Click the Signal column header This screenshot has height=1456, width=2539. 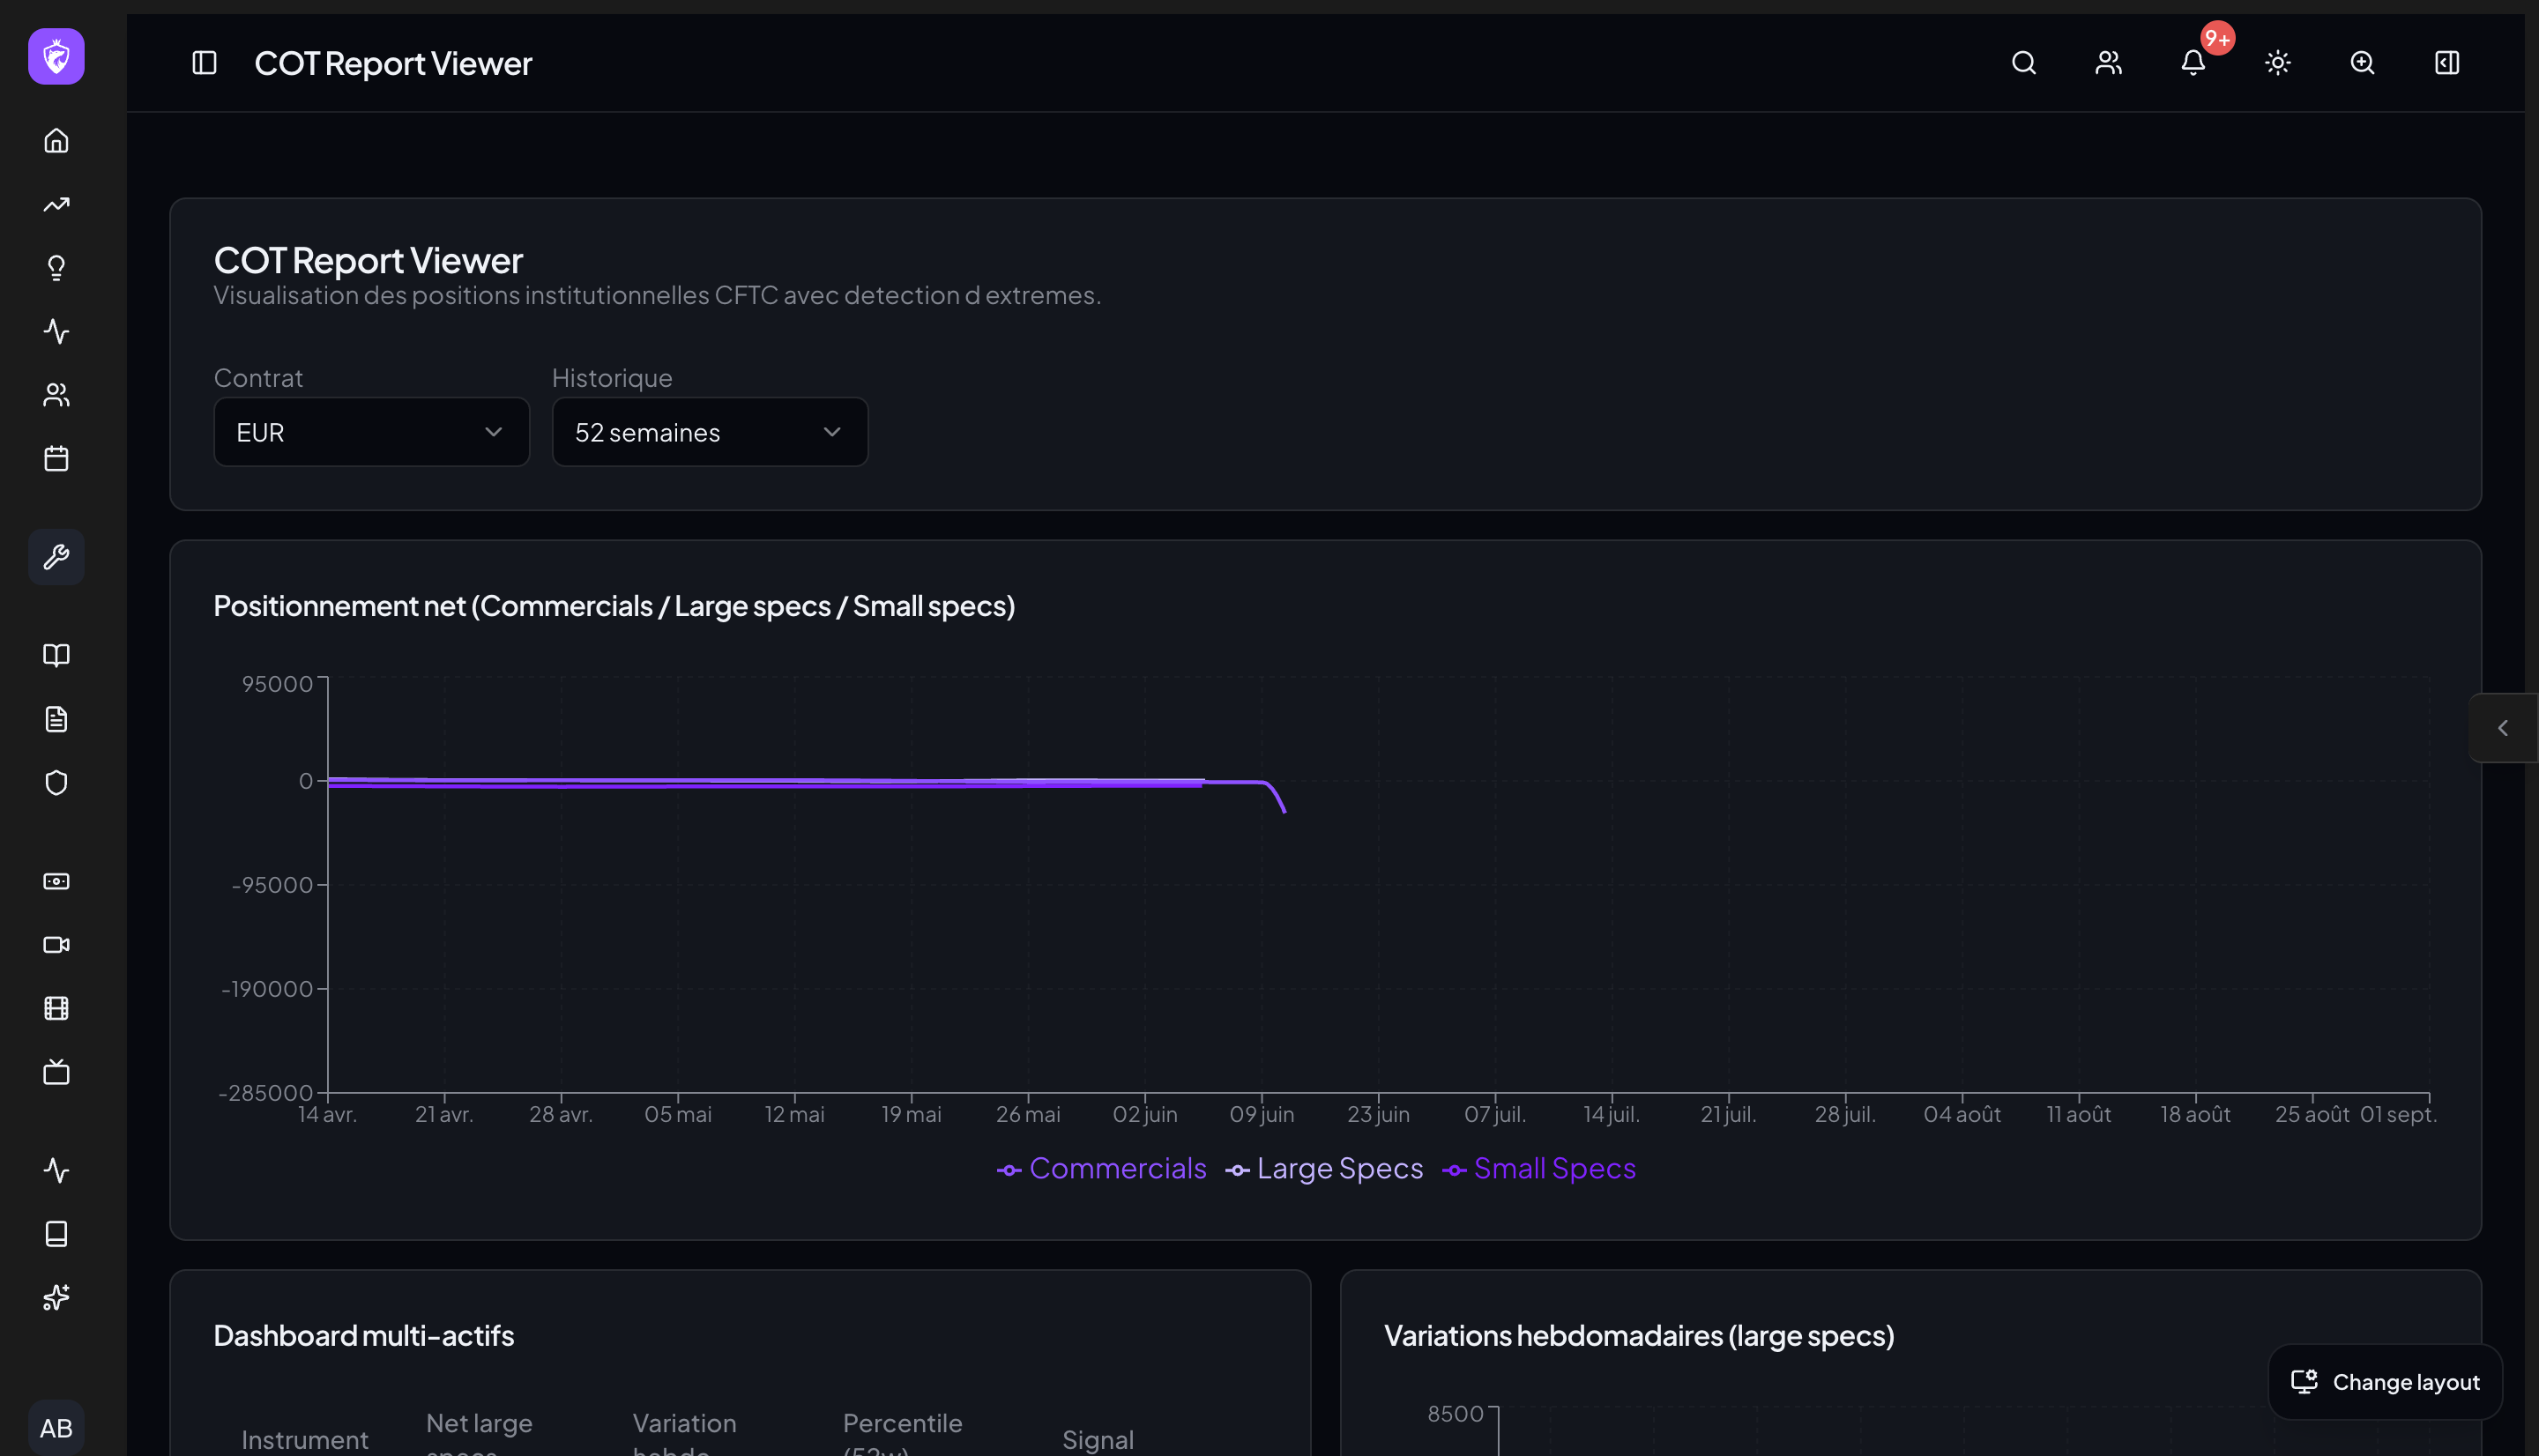coord(1097,1439)
